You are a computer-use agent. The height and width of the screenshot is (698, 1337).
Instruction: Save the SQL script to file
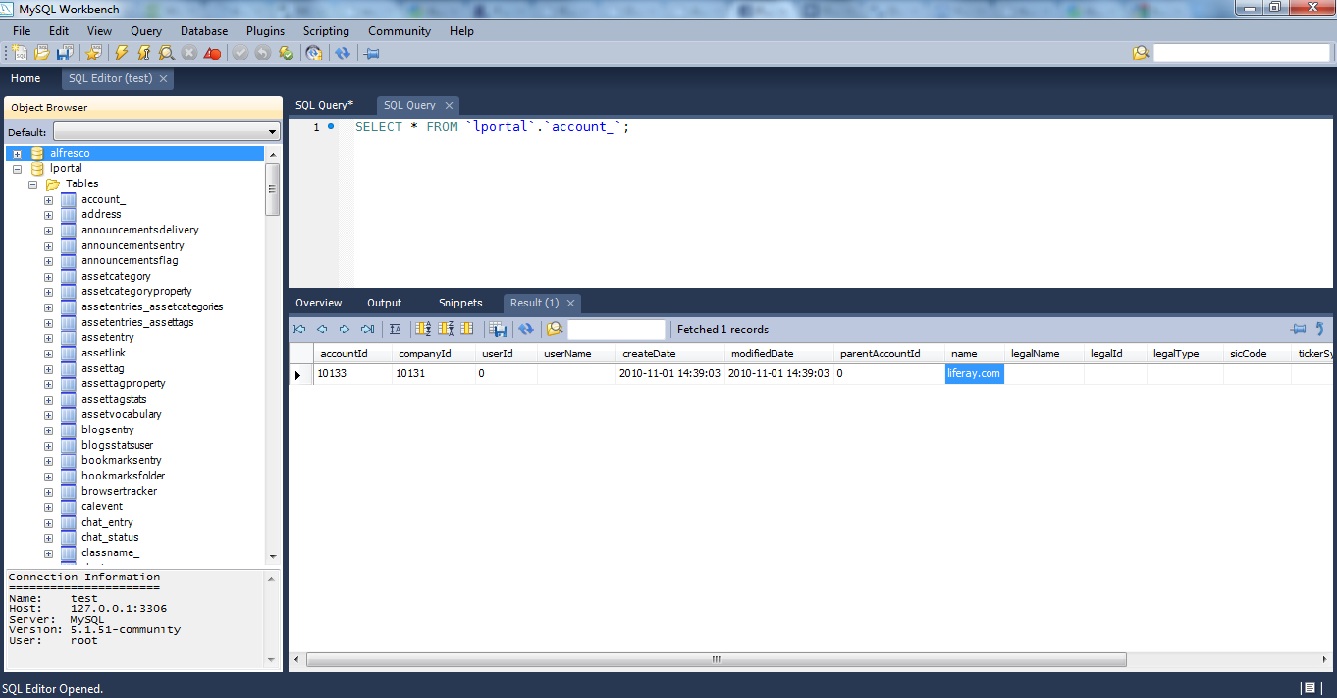pos(65,53)
